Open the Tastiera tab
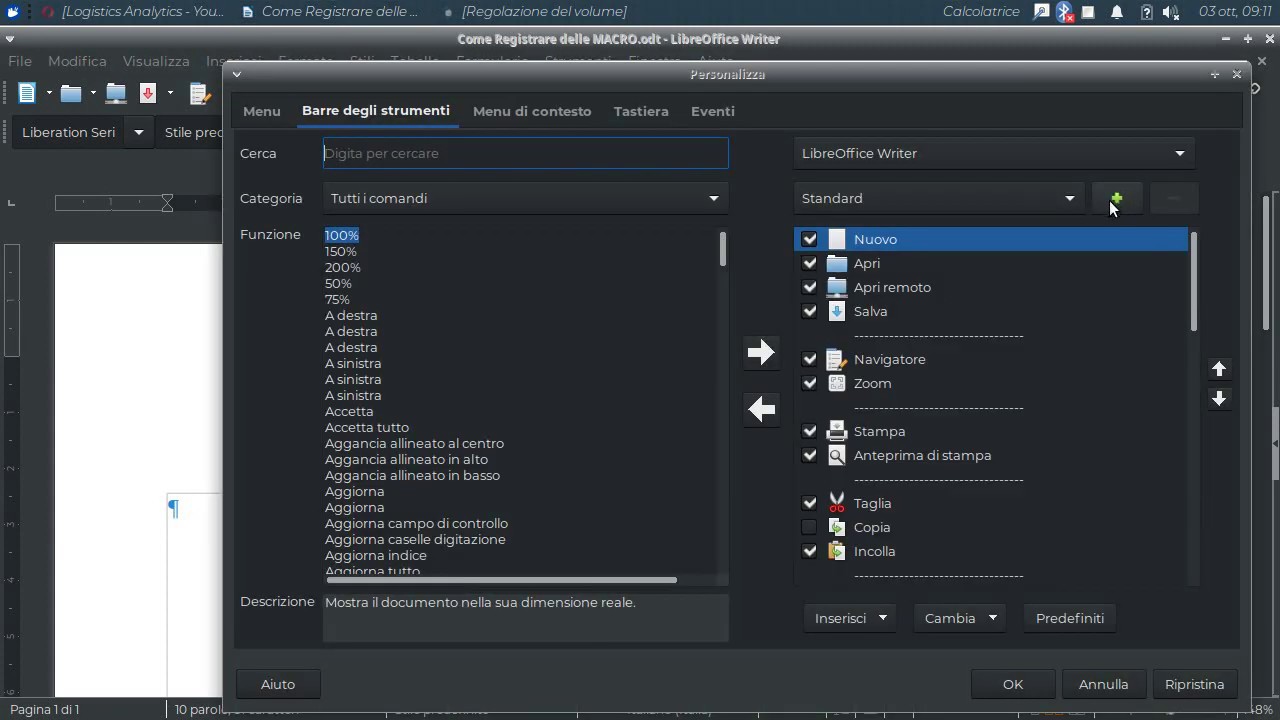This screenshot has height=720, width=1280. 641,111
